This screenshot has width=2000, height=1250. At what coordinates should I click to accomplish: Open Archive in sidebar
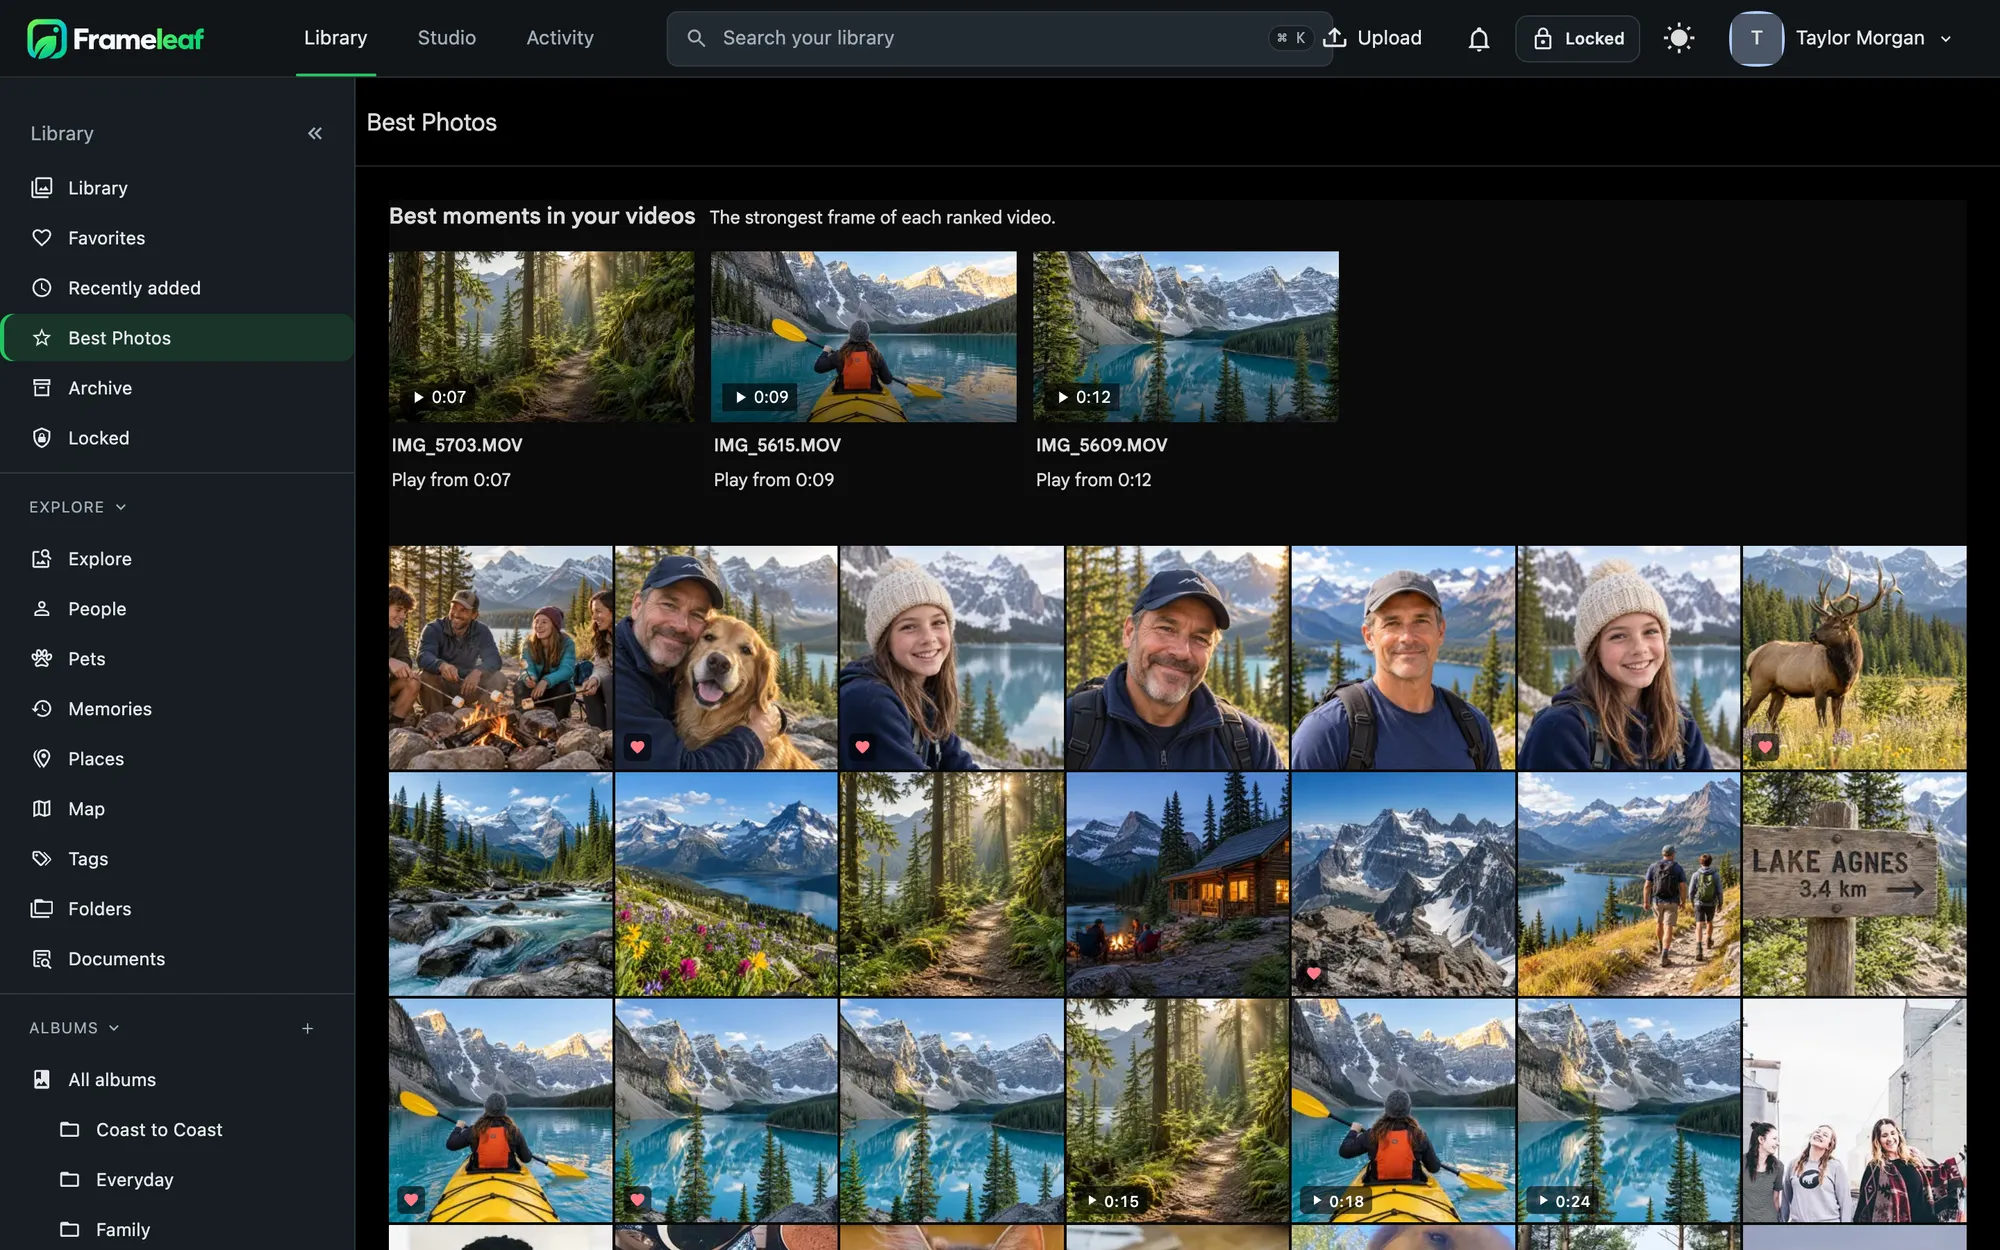(x=177, y=388)
